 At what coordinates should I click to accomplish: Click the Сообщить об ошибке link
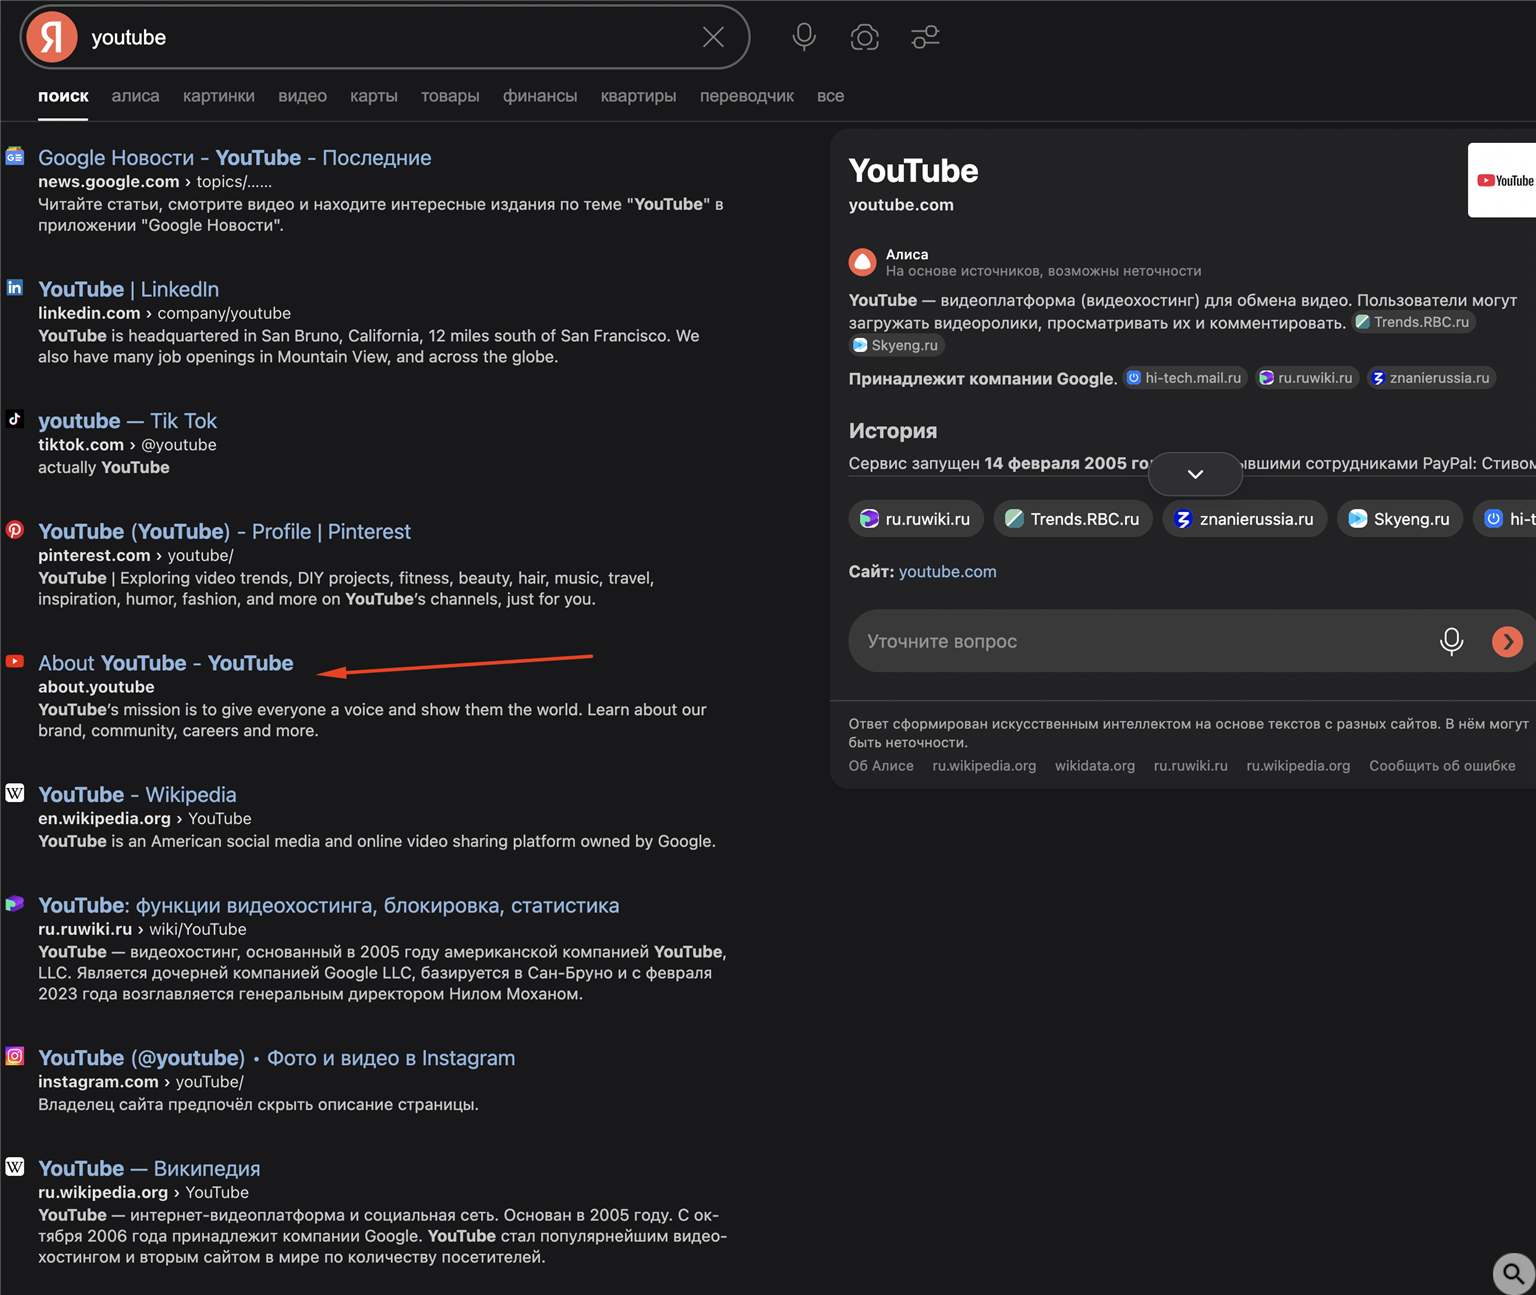1442,766
